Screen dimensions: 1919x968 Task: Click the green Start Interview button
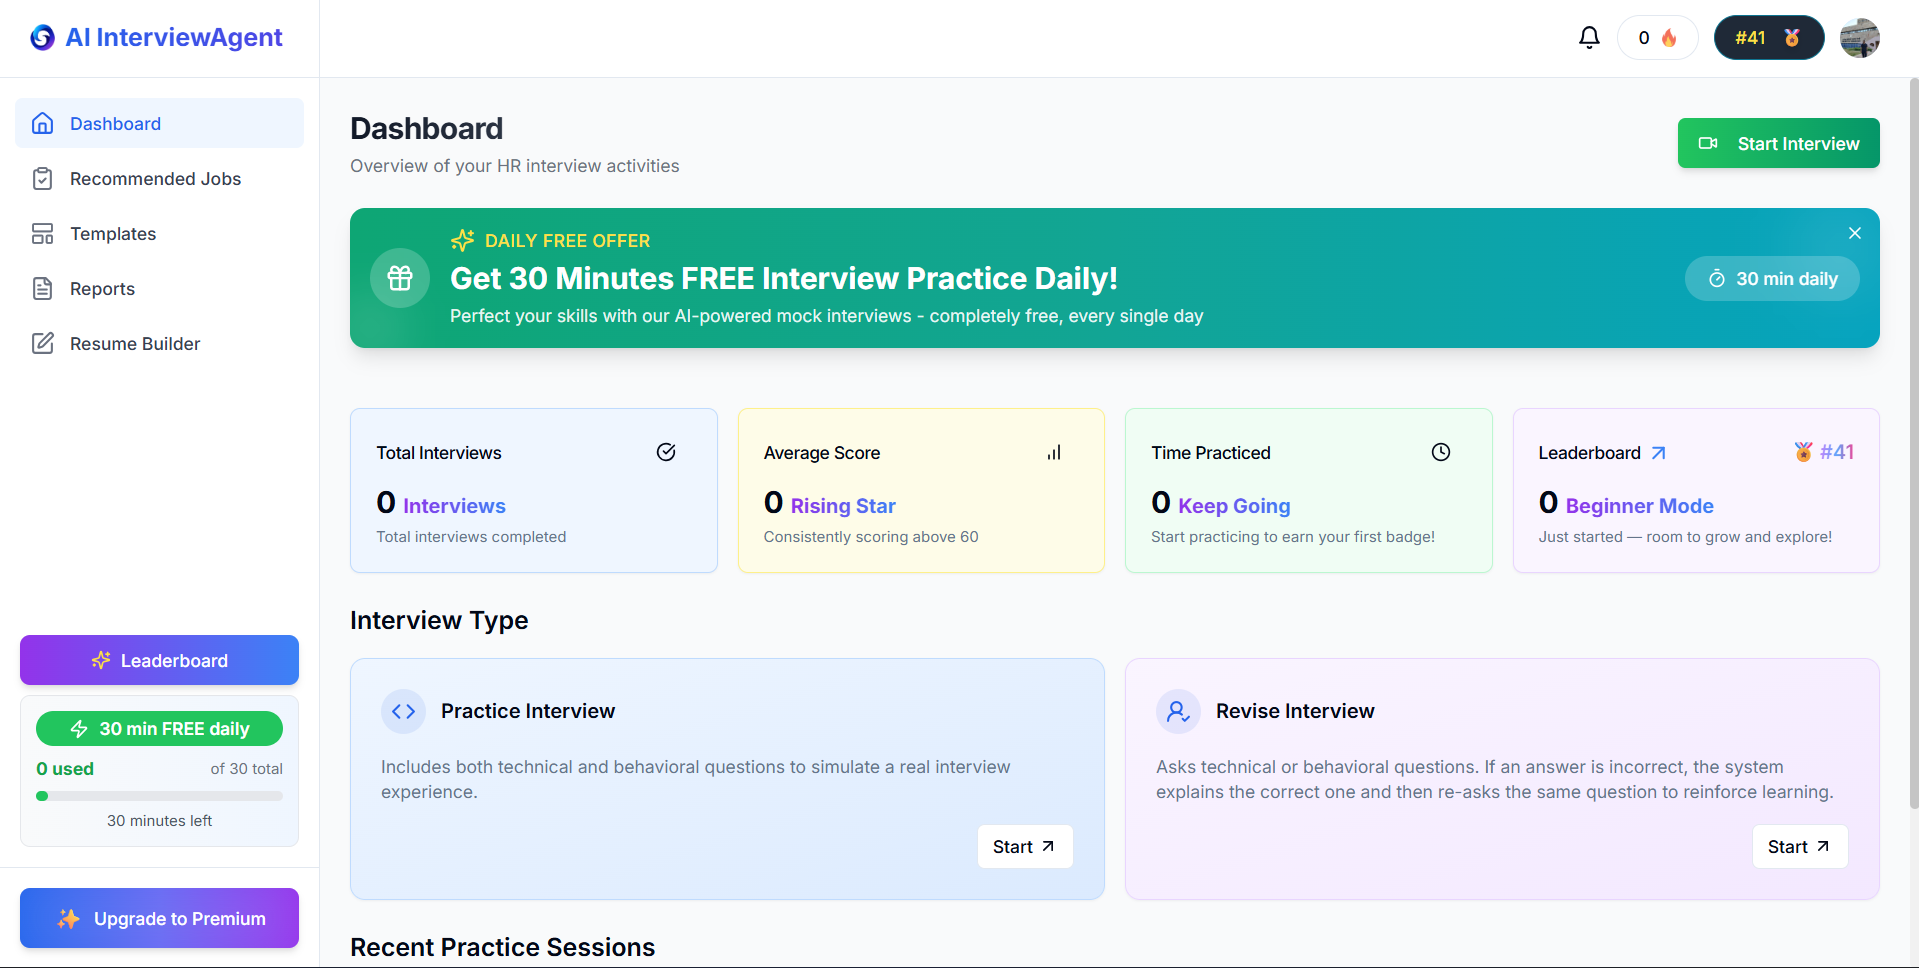pyautogui.click(x=1778, y=143)
